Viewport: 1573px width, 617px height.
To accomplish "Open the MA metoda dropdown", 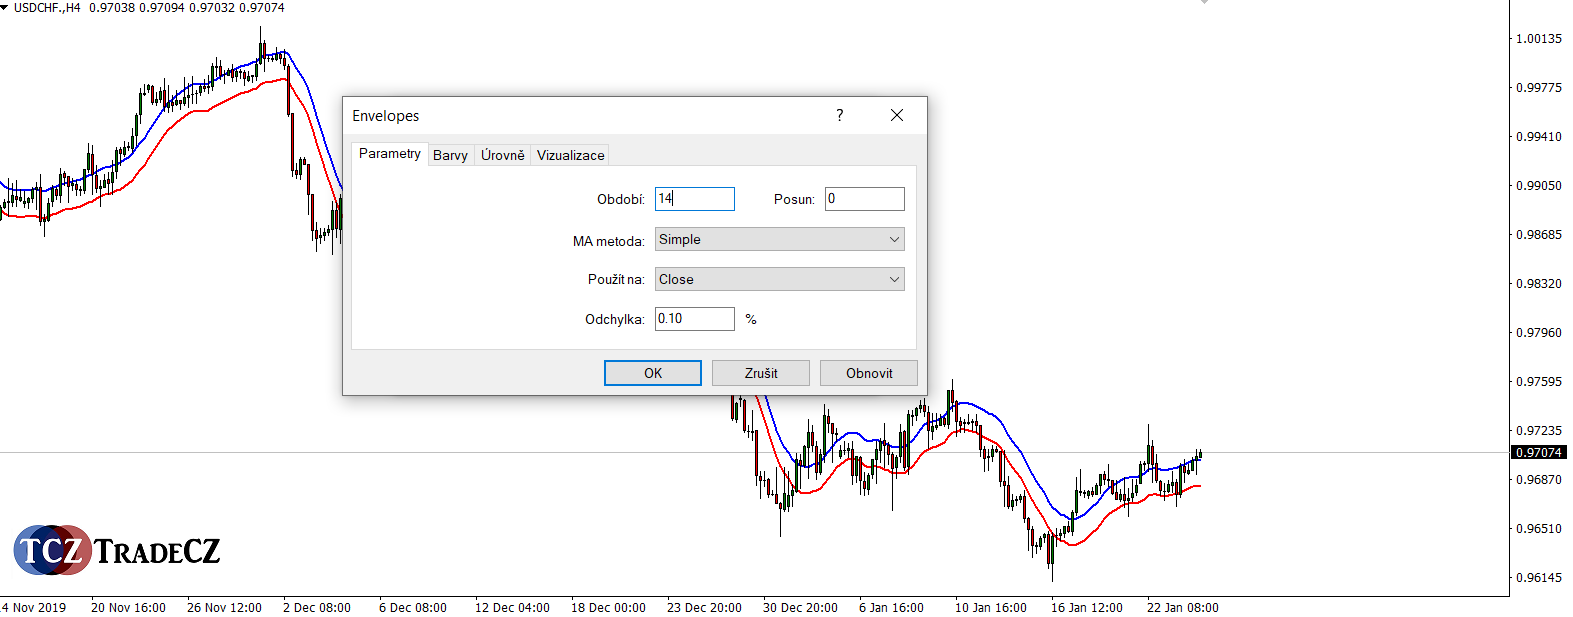I will (x=779, y=239).
